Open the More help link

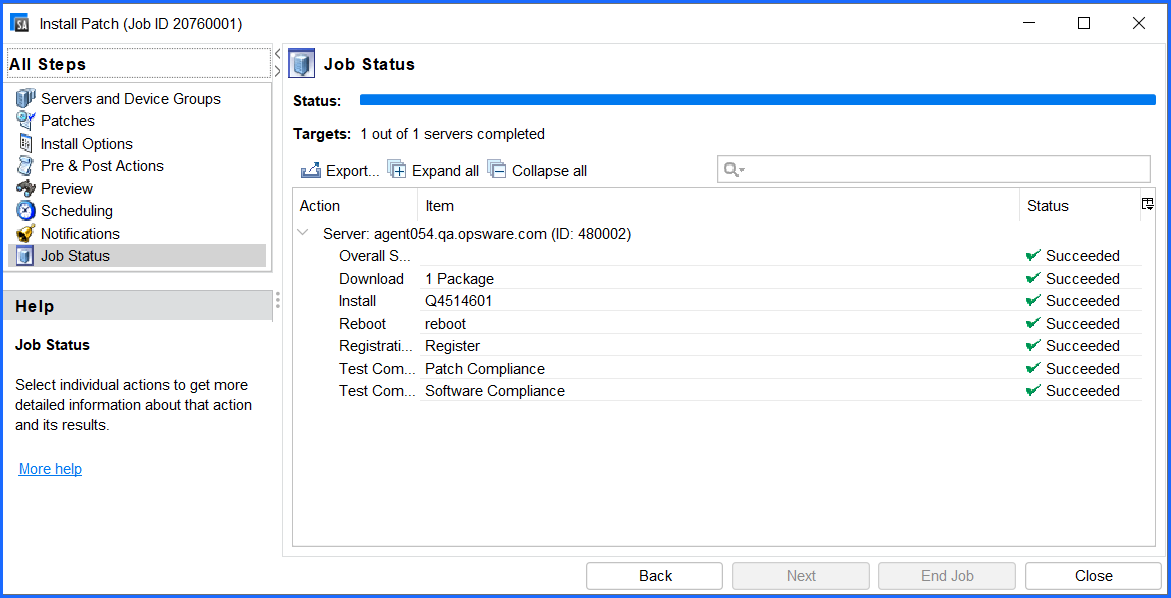pos(50,469)
